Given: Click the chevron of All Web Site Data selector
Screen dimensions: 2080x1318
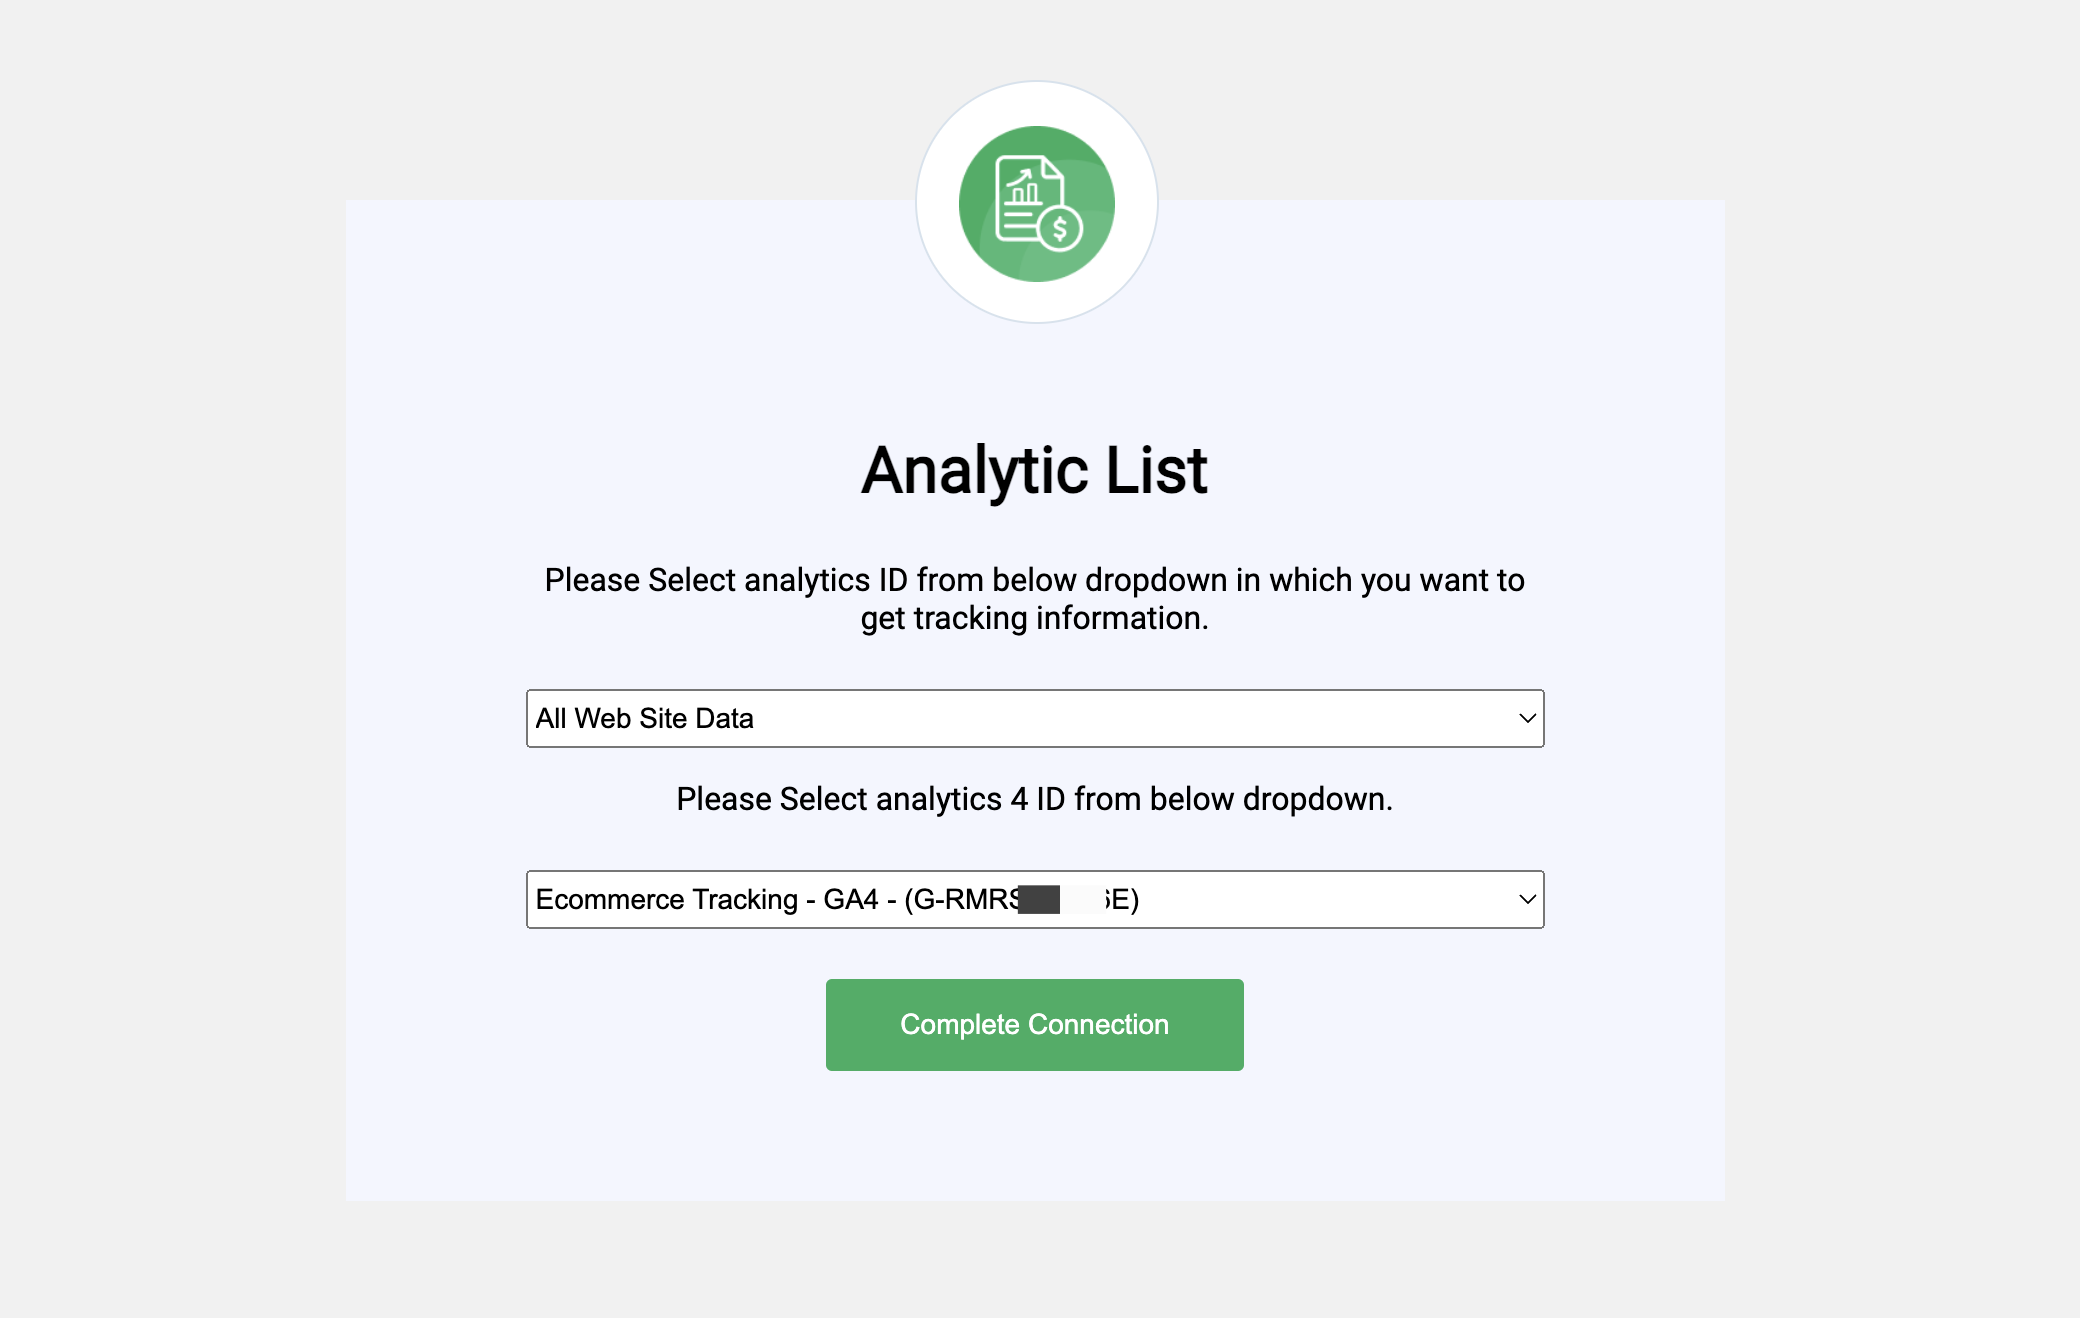Looking at the screenshot, I should click(1527, 718).
